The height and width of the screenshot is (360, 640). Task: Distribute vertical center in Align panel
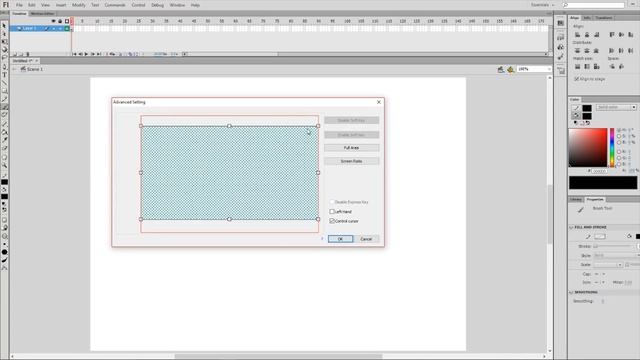coord(587,51)
